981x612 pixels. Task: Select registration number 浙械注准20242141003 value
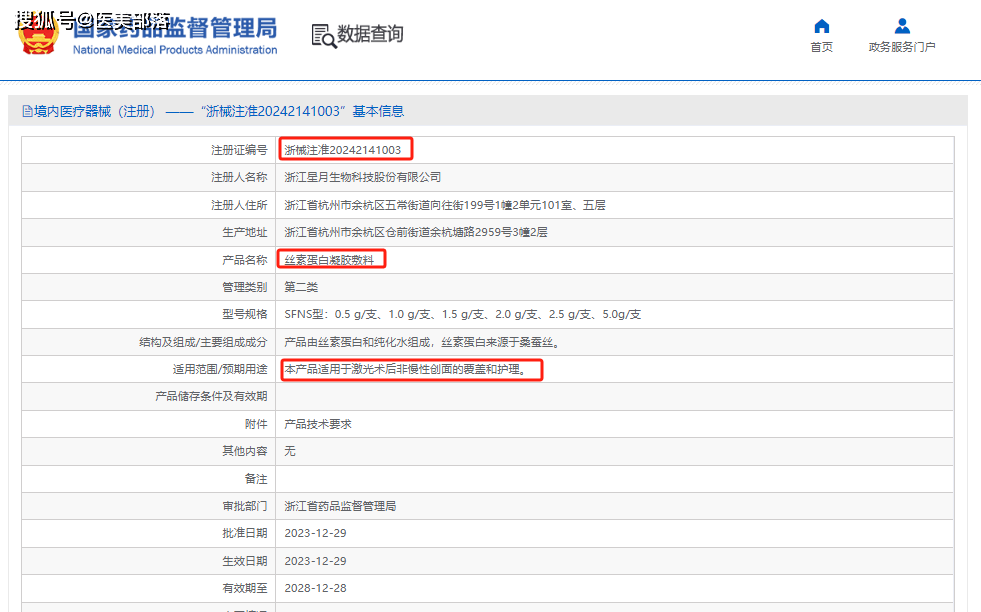(x=343, y=150)
